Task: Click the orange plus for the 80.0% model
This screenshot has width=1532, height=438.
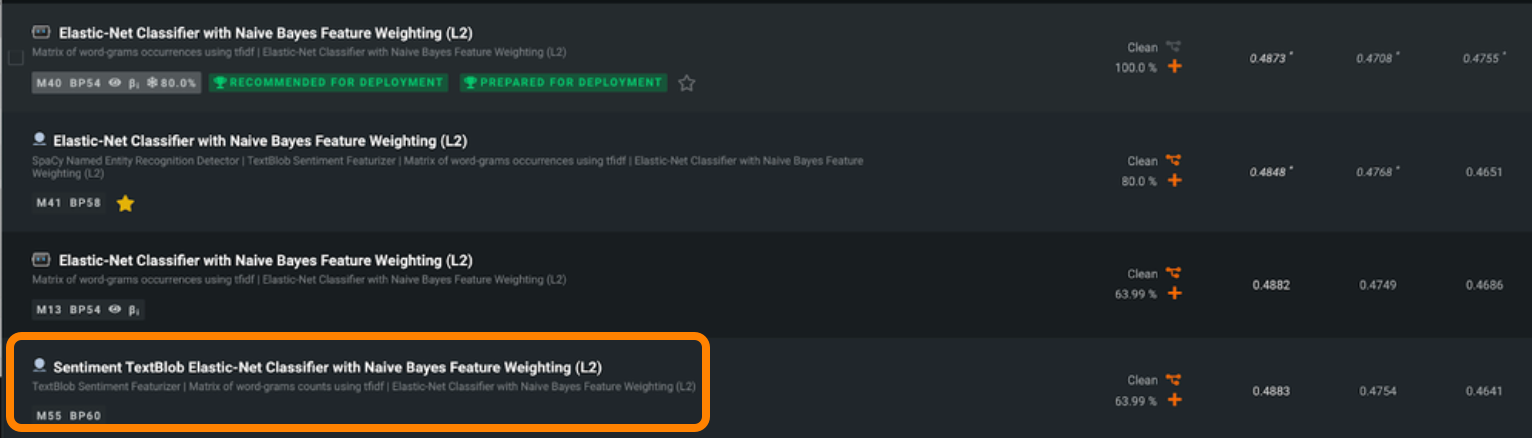Action: 1175,181
